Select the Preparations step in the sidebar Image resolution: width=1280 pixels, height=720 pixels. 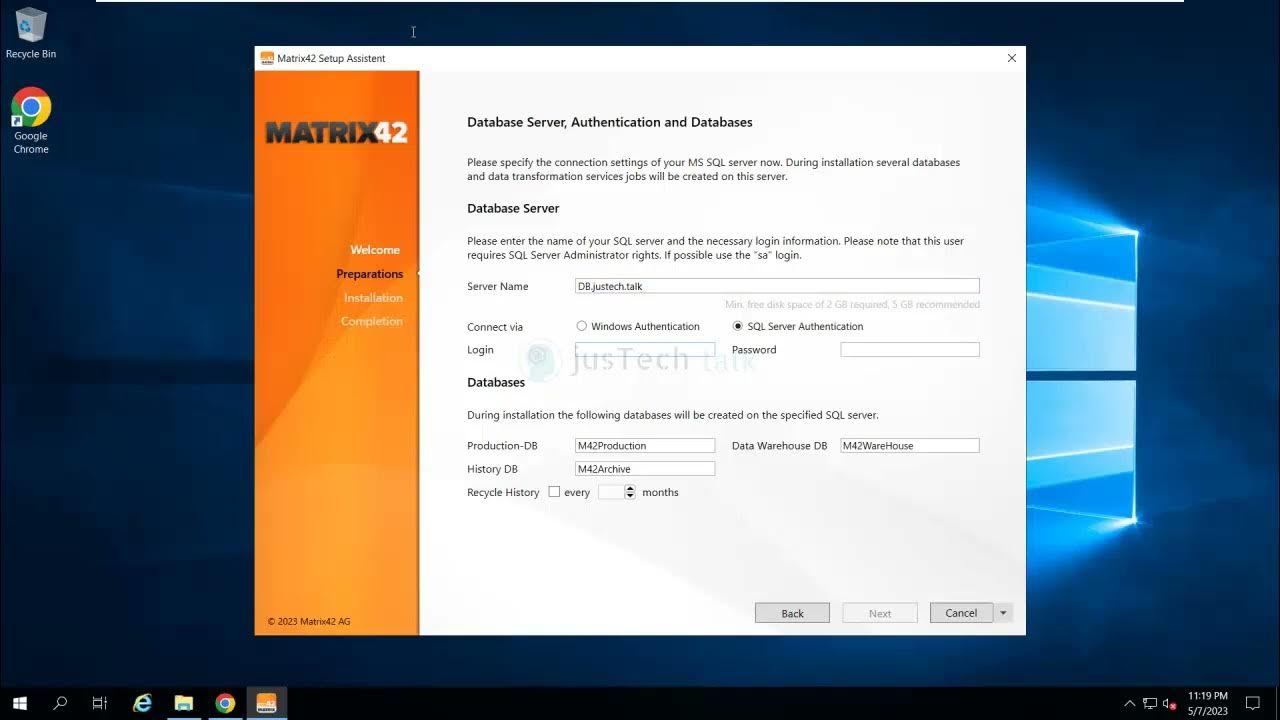pyautogui.click(x=370, y=274)
